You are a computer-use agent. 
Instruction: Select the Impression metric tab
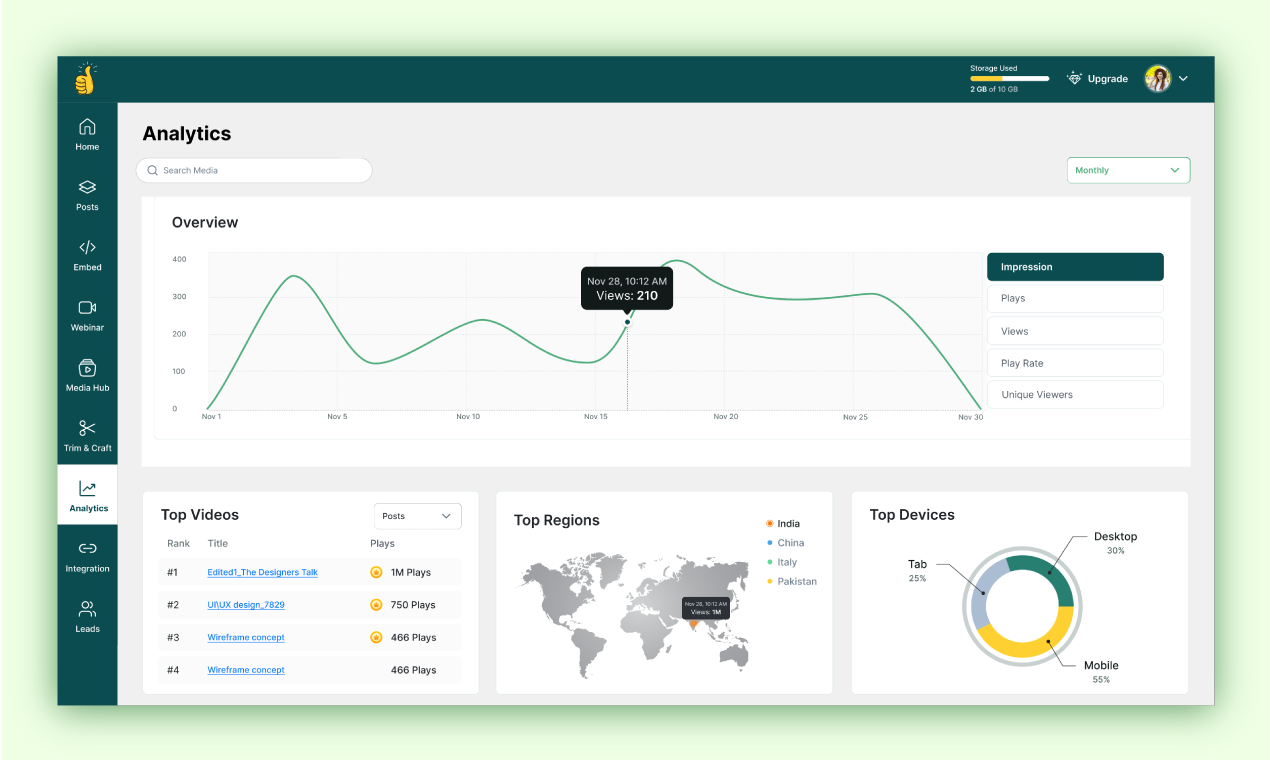[x=1075, y=267]
